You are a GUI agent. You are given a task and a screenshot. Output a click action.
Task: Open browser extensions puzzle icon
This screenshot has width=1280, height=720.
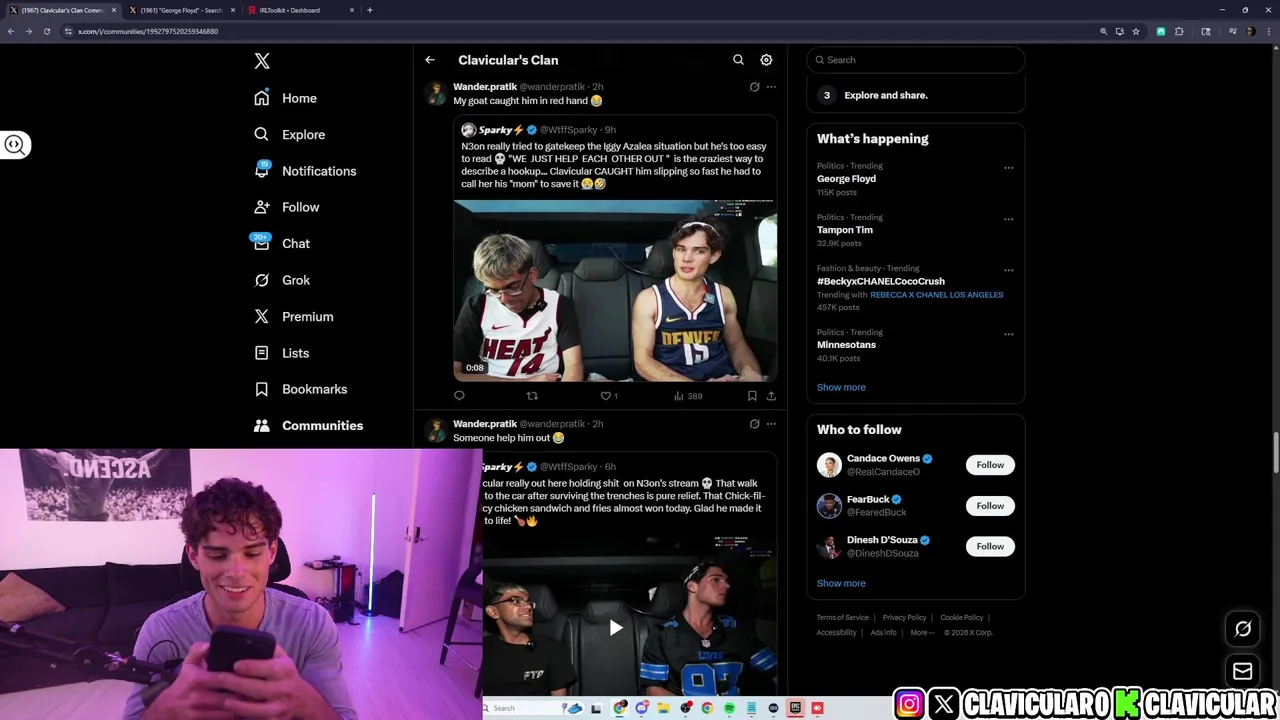tap(1180, 31)
